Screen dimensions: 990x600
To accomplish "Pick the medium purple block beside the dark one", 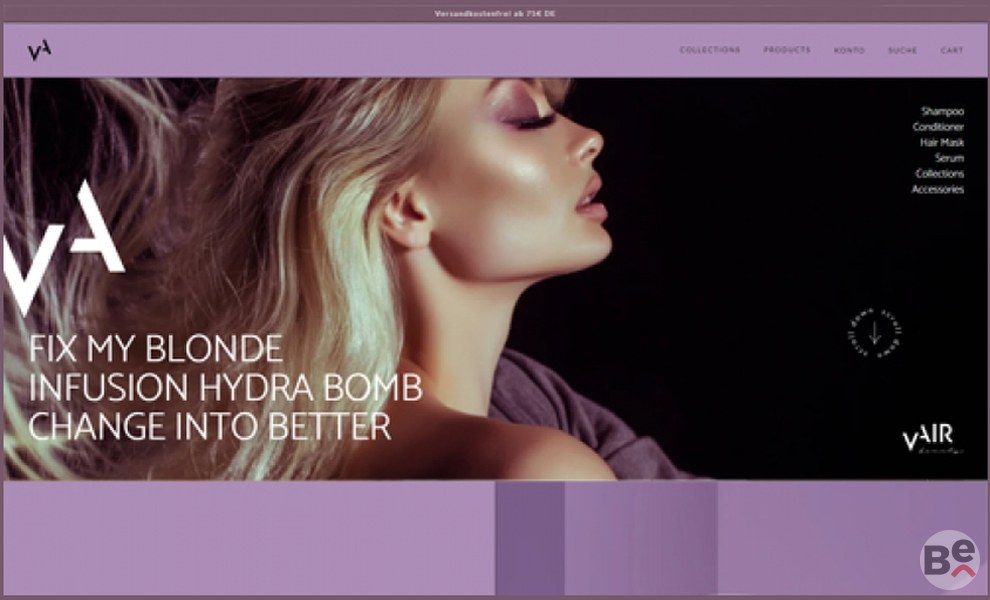I will point(640,538).
